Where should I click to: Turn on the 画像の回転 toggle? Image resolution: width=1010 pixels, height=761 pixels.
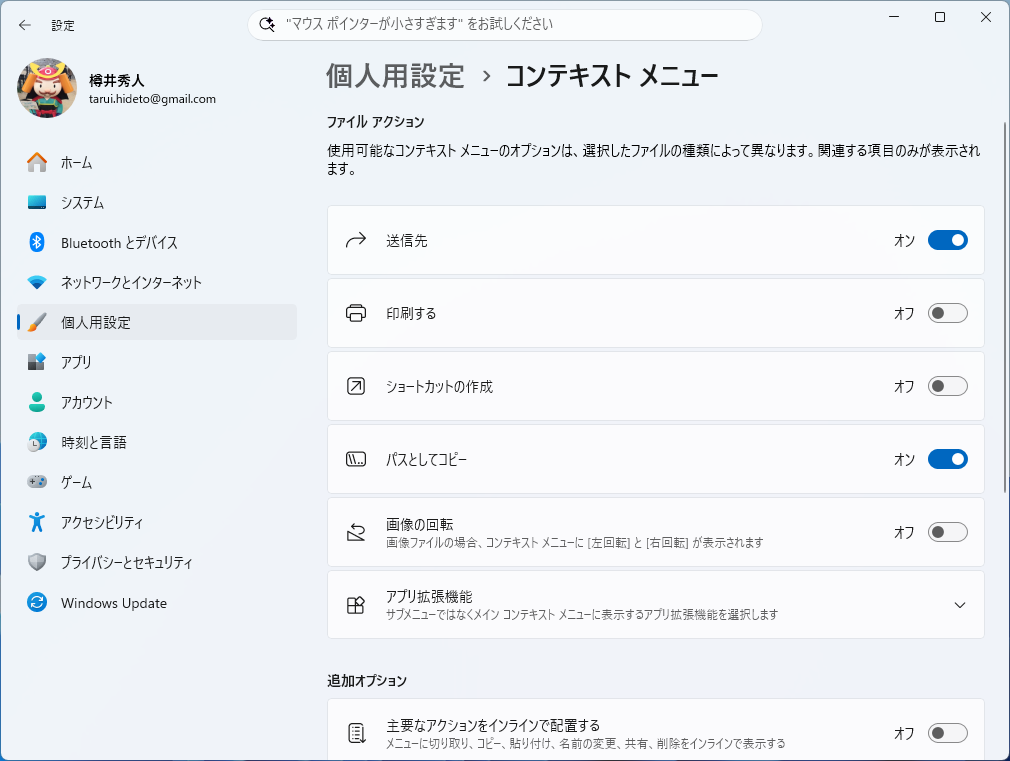[x=948, y=532]
